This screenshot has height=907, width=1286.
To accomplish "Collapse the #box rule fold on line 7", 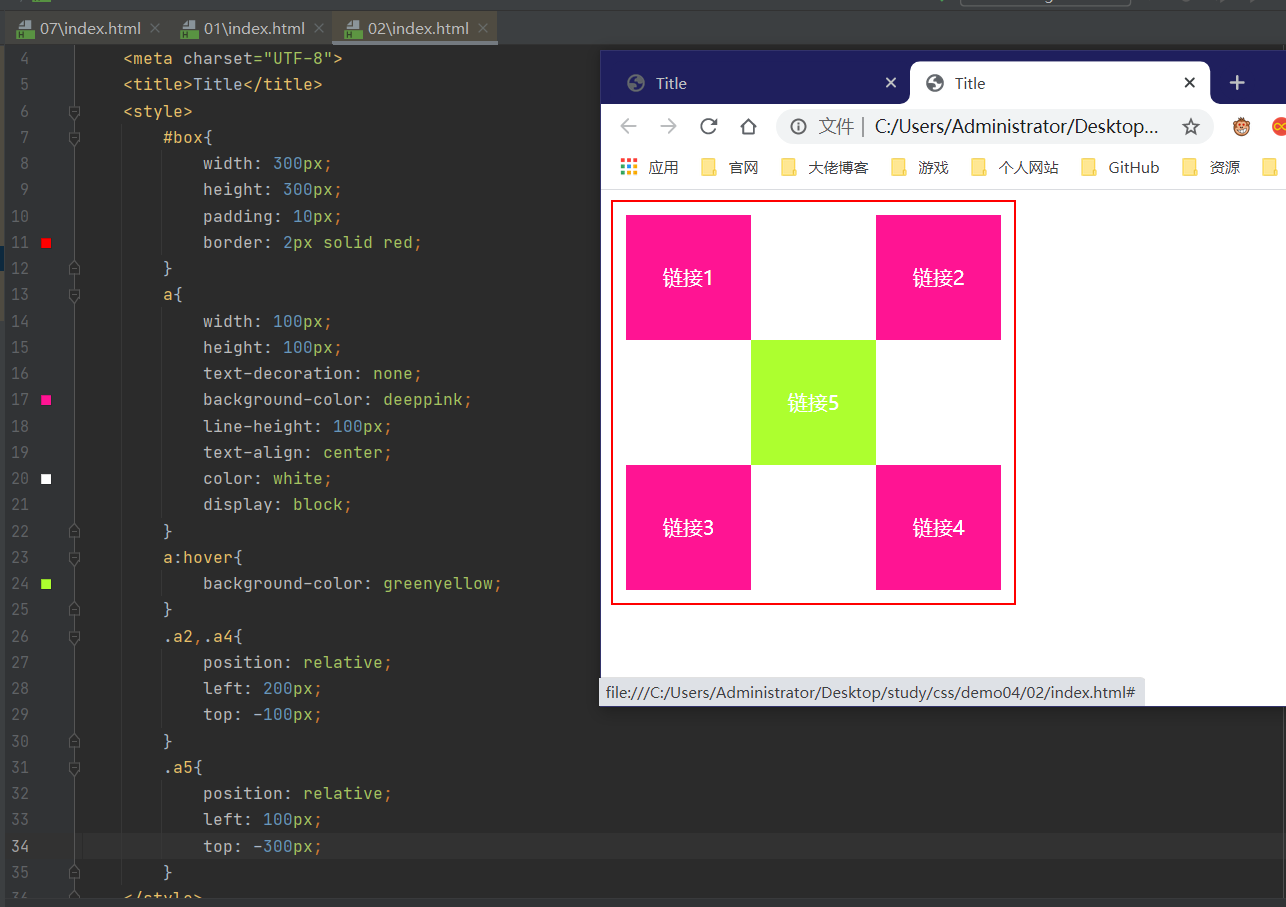I will pyautogui.click(x=74, y=137).
